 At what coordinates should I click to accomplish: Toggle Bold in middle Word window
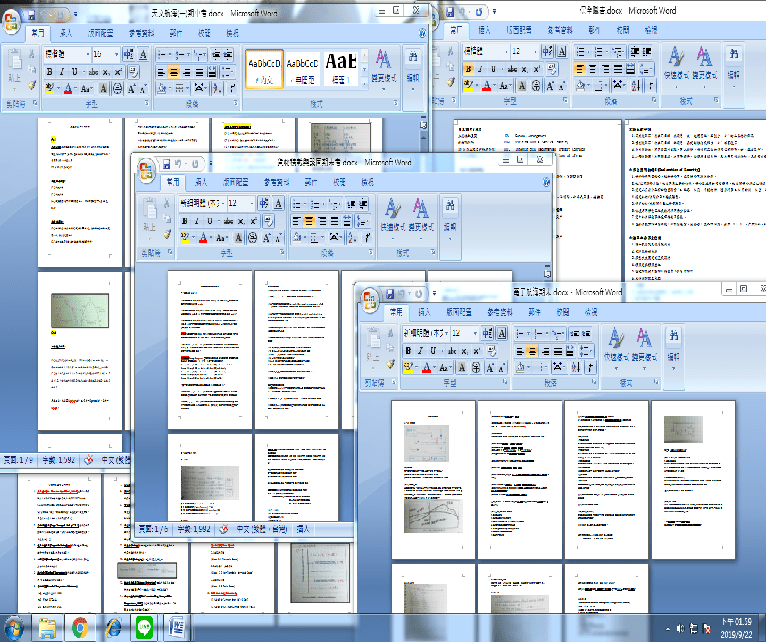[x=185, y=221]
